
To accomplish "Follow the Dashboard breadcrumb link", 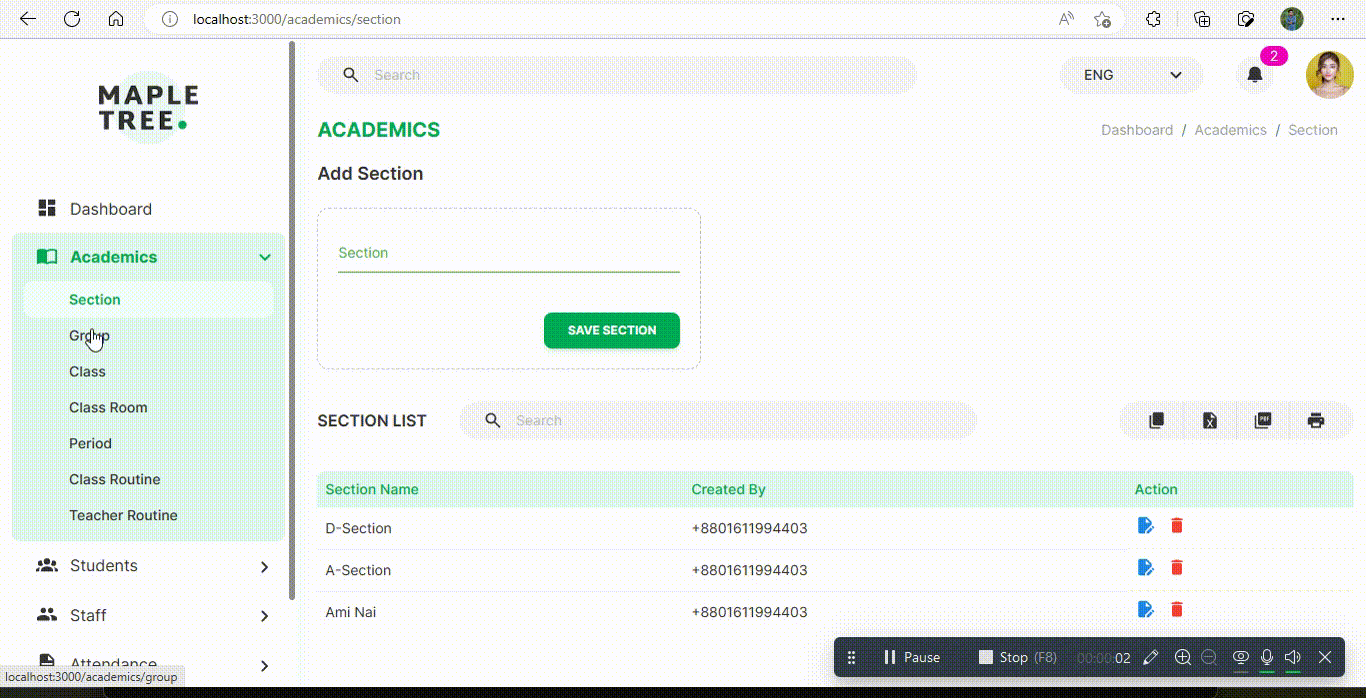I will pos(1137,129).
